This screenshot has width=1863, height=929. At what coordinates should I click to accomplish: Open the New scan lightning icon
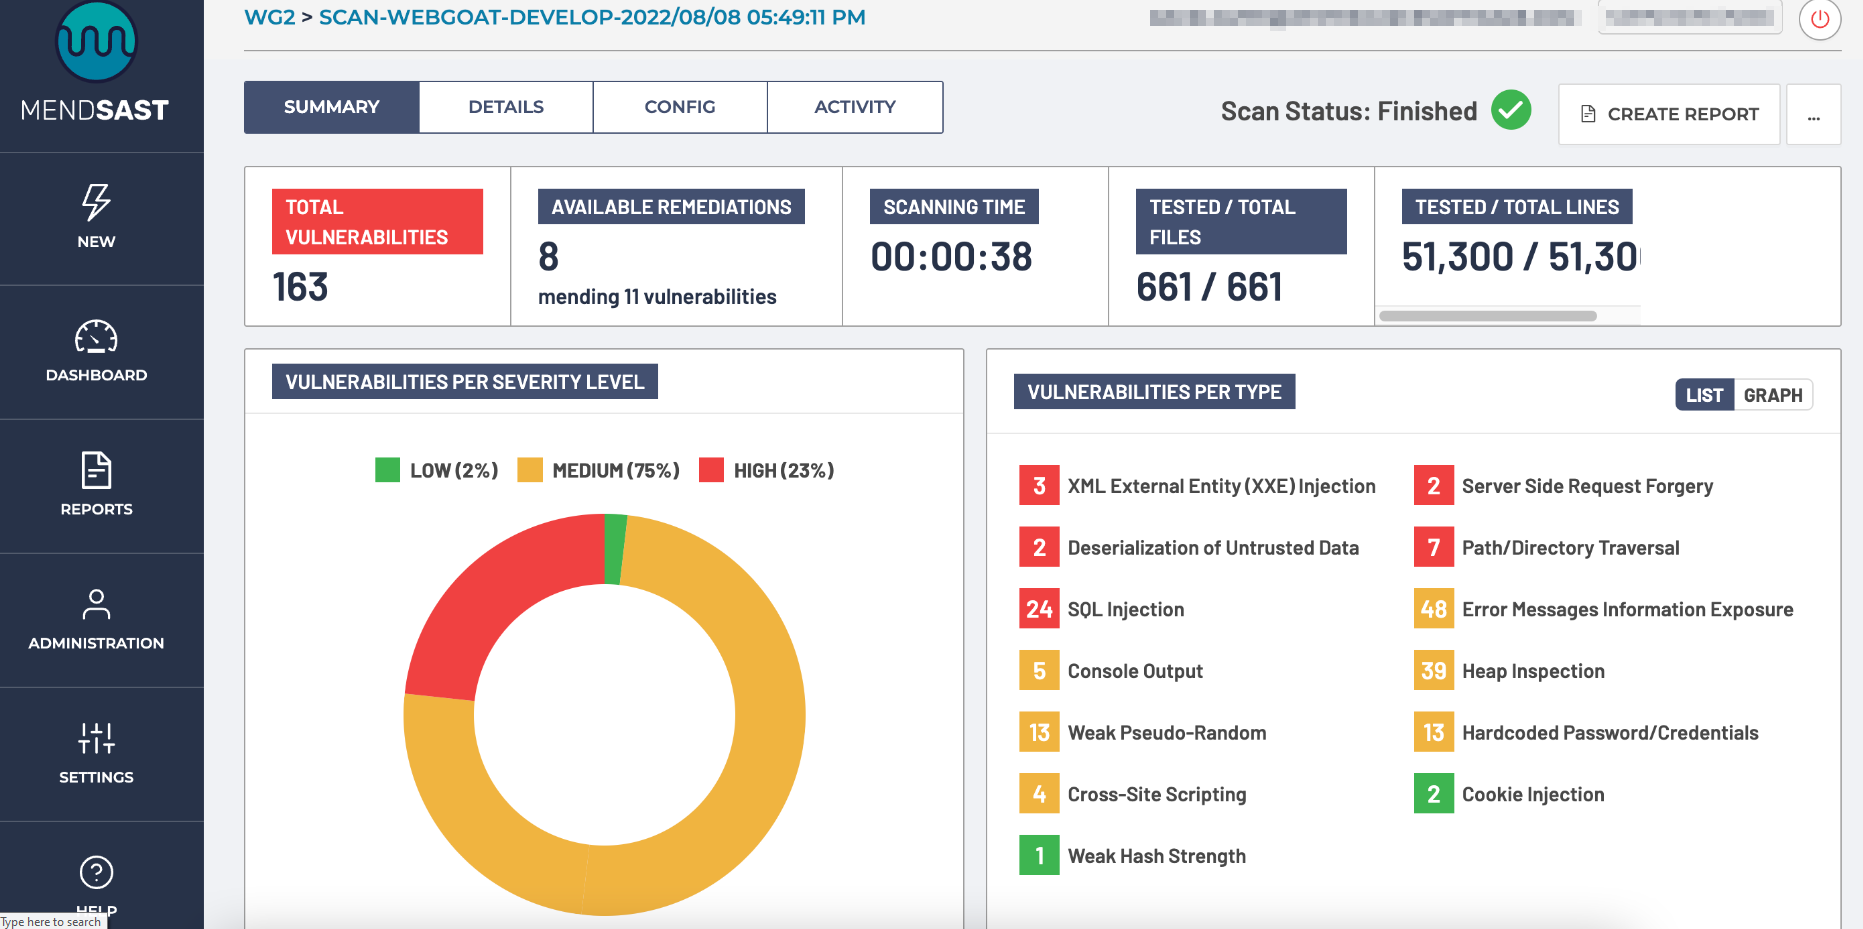coord(96,203)
